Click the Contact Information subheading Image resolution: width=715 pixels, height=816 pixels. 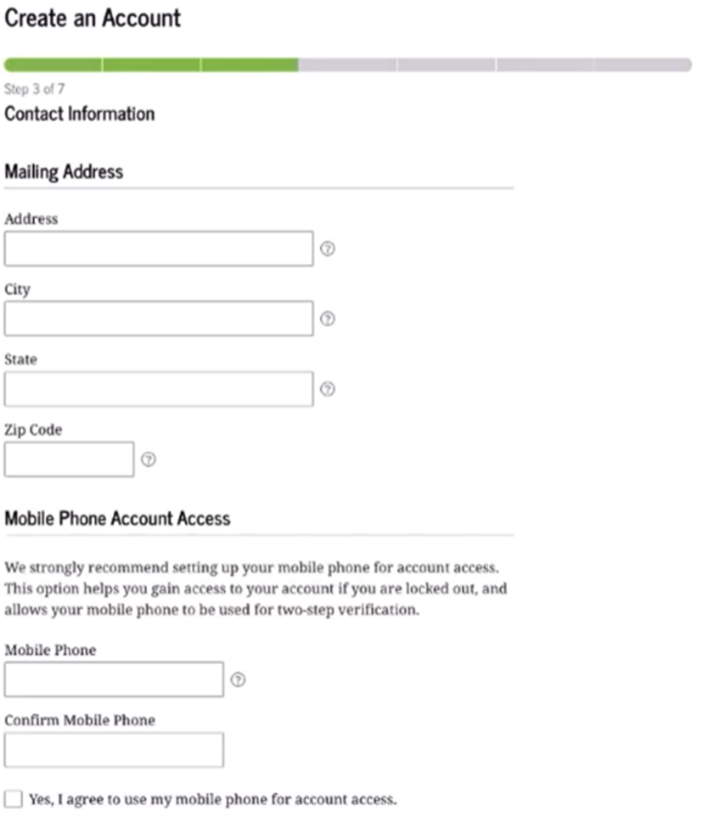pos(77,113)
